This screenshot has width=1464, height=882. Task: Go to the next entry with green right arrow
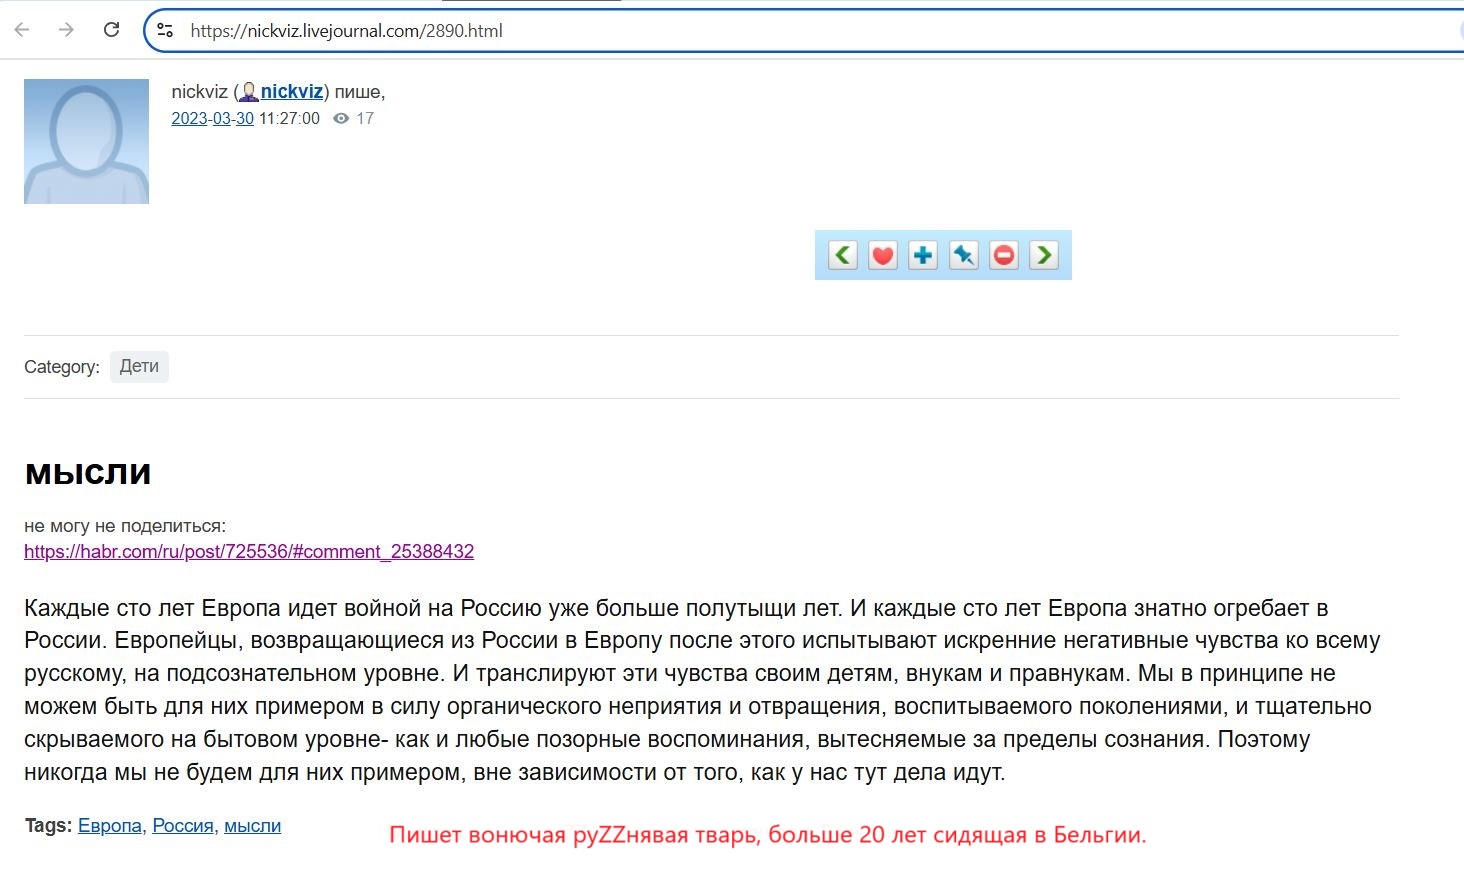pos(1044,255)
